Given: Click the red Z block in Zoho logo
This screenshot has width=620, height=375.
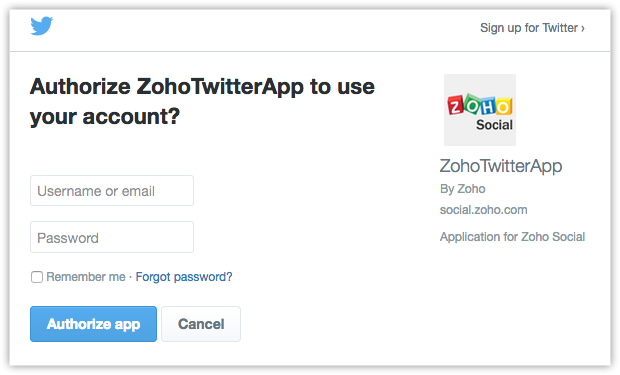Looking at the screenshot, I should click(x=455, y=105).
